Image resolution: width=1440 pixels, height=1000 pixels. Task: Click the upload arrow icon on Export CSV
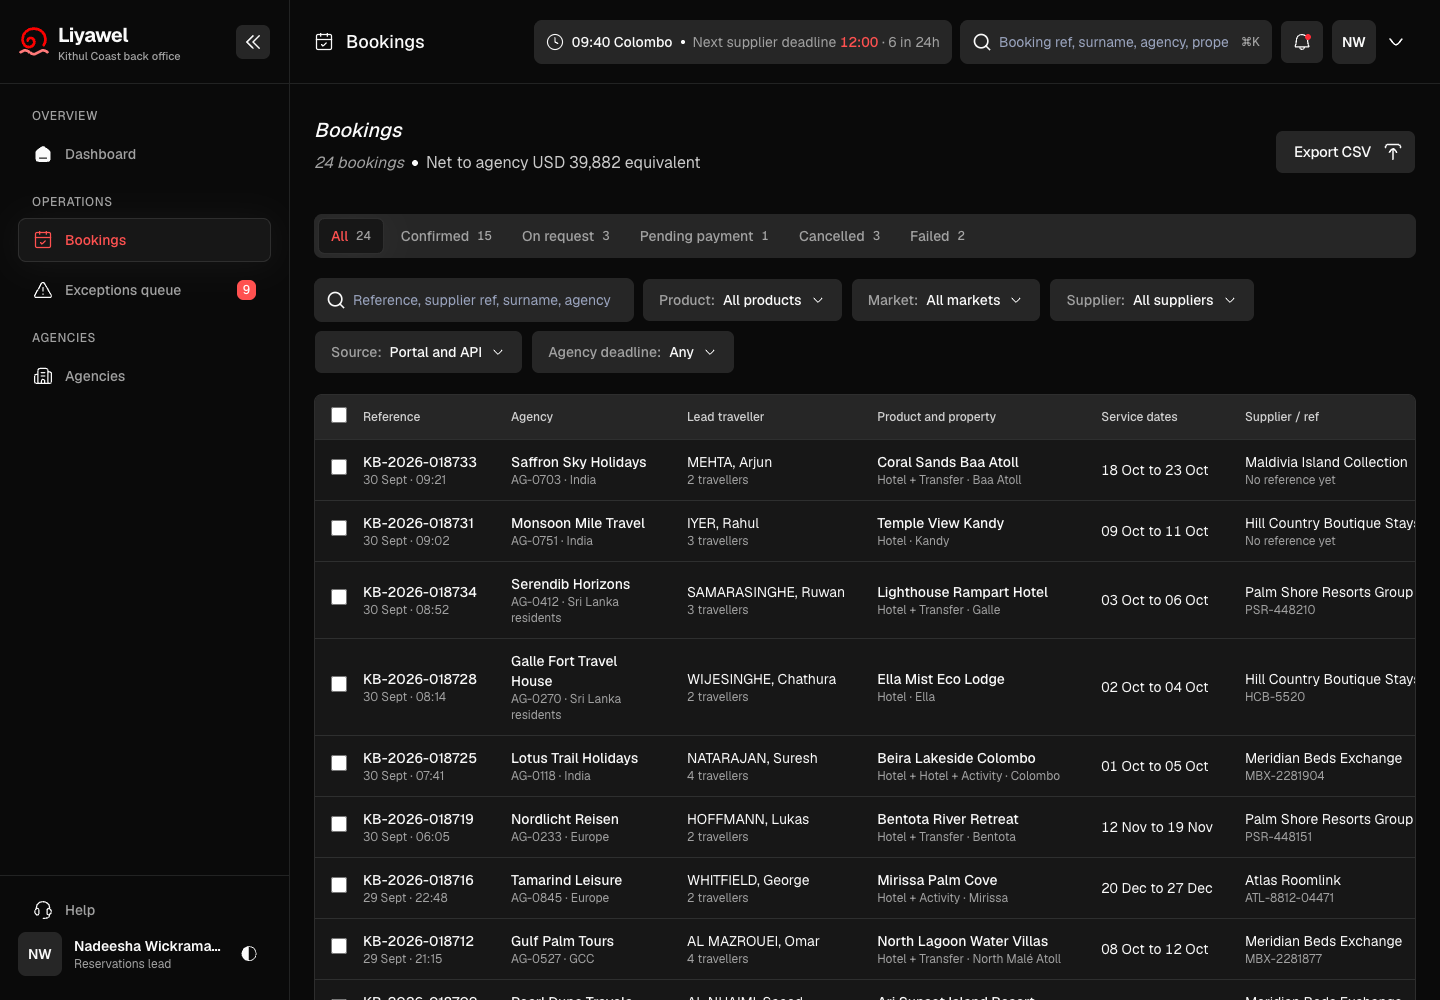1393,152
